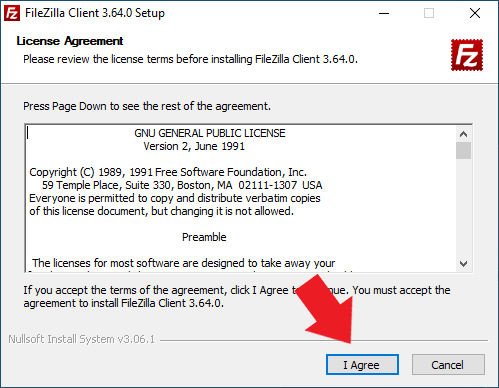Click the Version 2, June 1991 line
499x388 pixels.
[x=194, y=146]
